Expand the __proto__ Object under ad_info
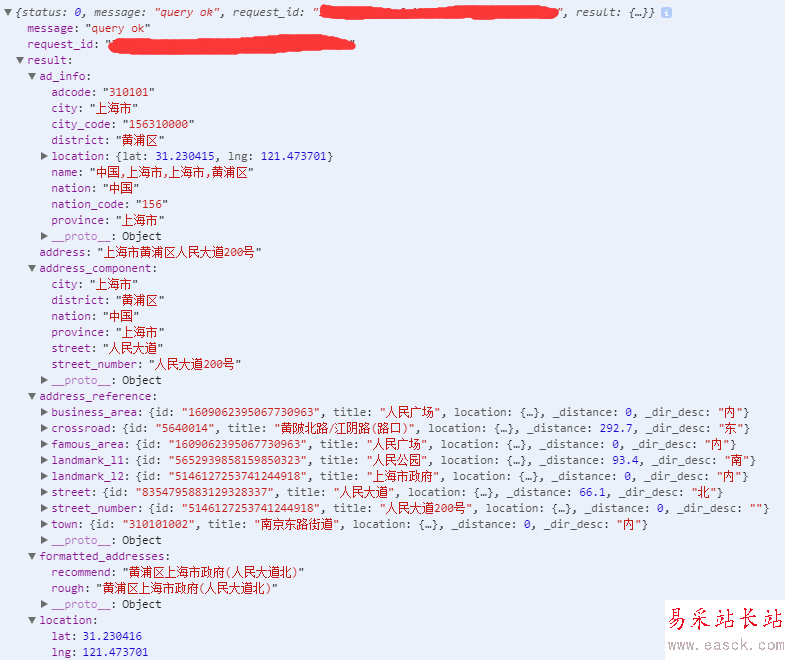Image resolution: width=785 pixels, height=660 pixels. coord(44,236)
